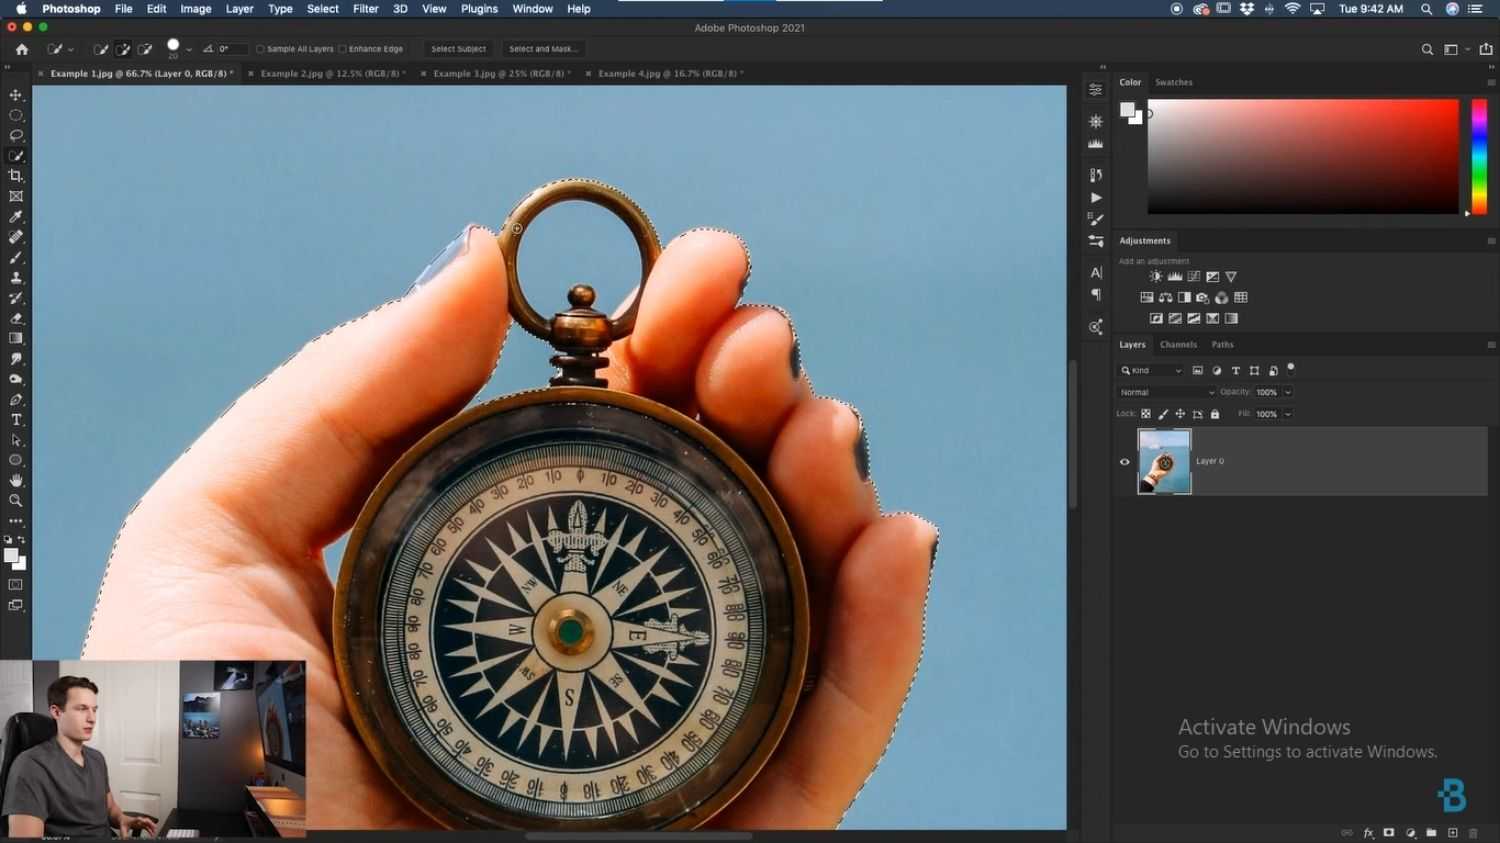This screenshot has height=843, width=1500.
Task: Pick the Eyedropper tool
Action: point(16,217)
